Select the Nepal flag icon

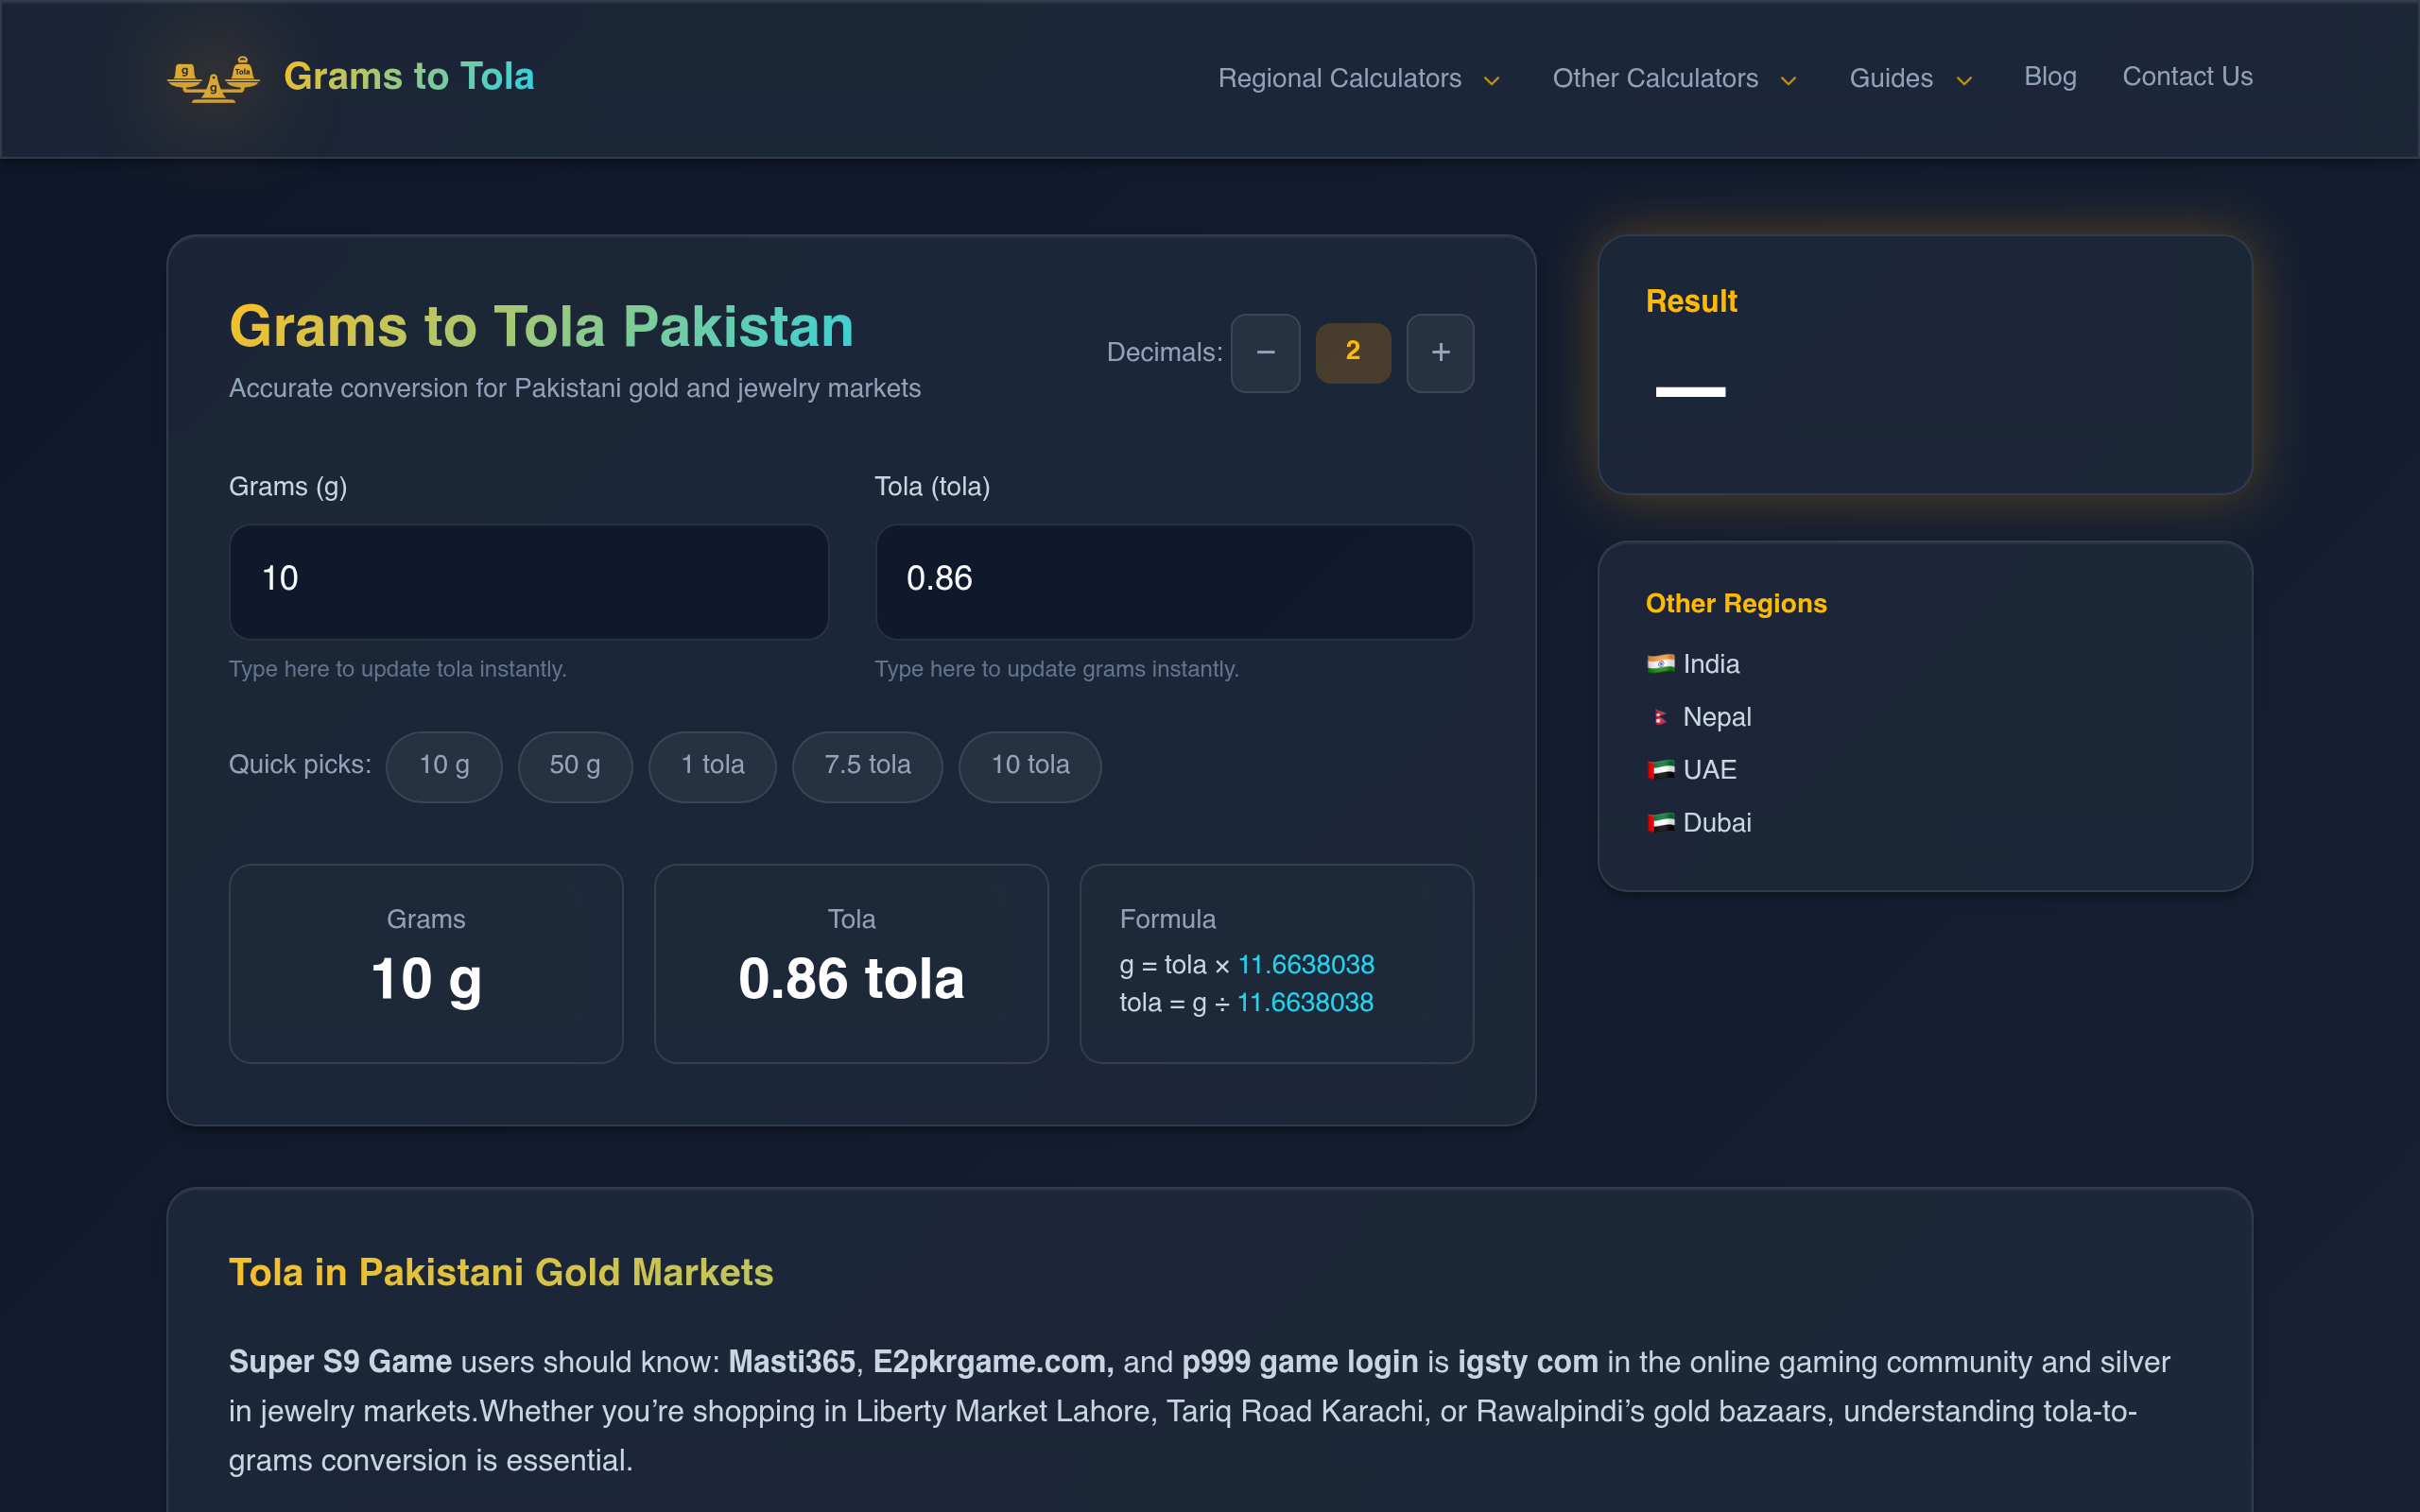pyautogui.click(x=1660, y=716)
